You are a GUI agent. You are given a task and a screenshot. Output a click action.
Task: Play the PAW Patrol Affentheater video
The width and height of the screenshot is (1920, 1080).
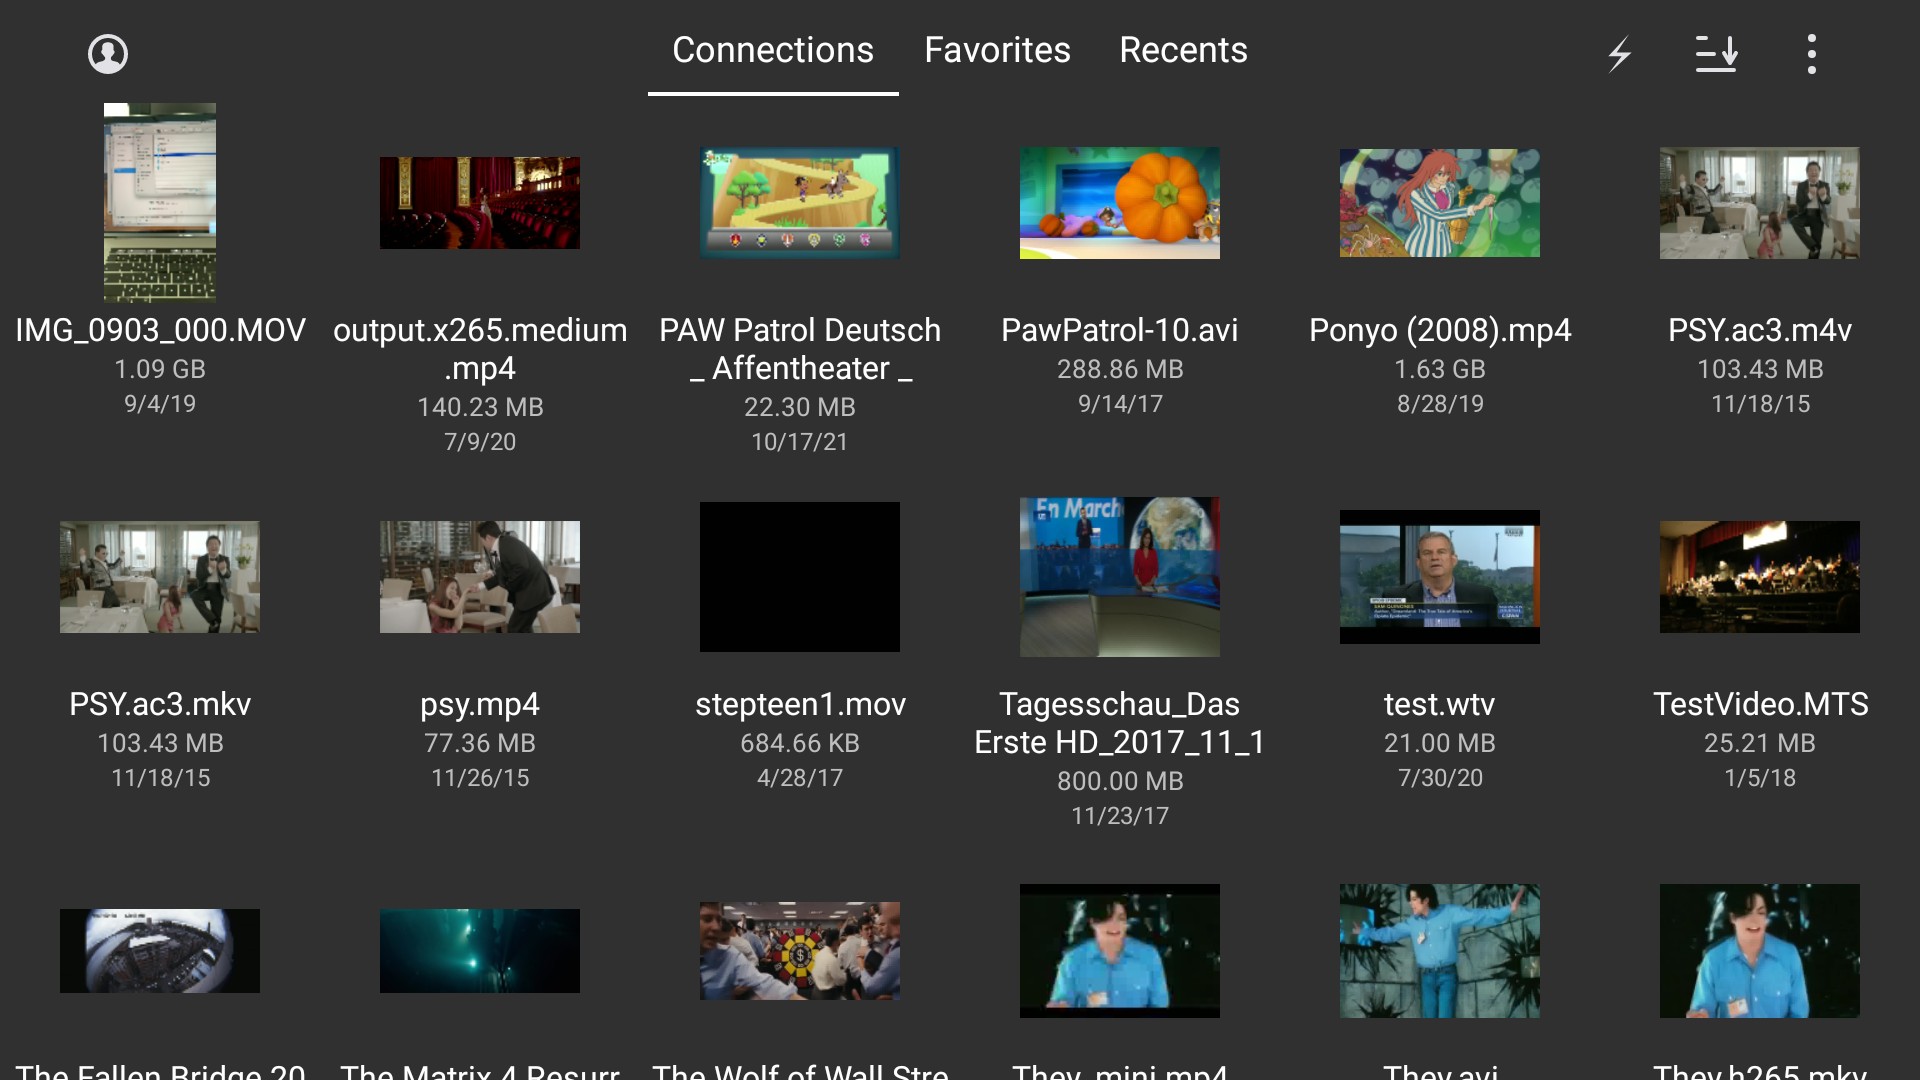[799, 202]
